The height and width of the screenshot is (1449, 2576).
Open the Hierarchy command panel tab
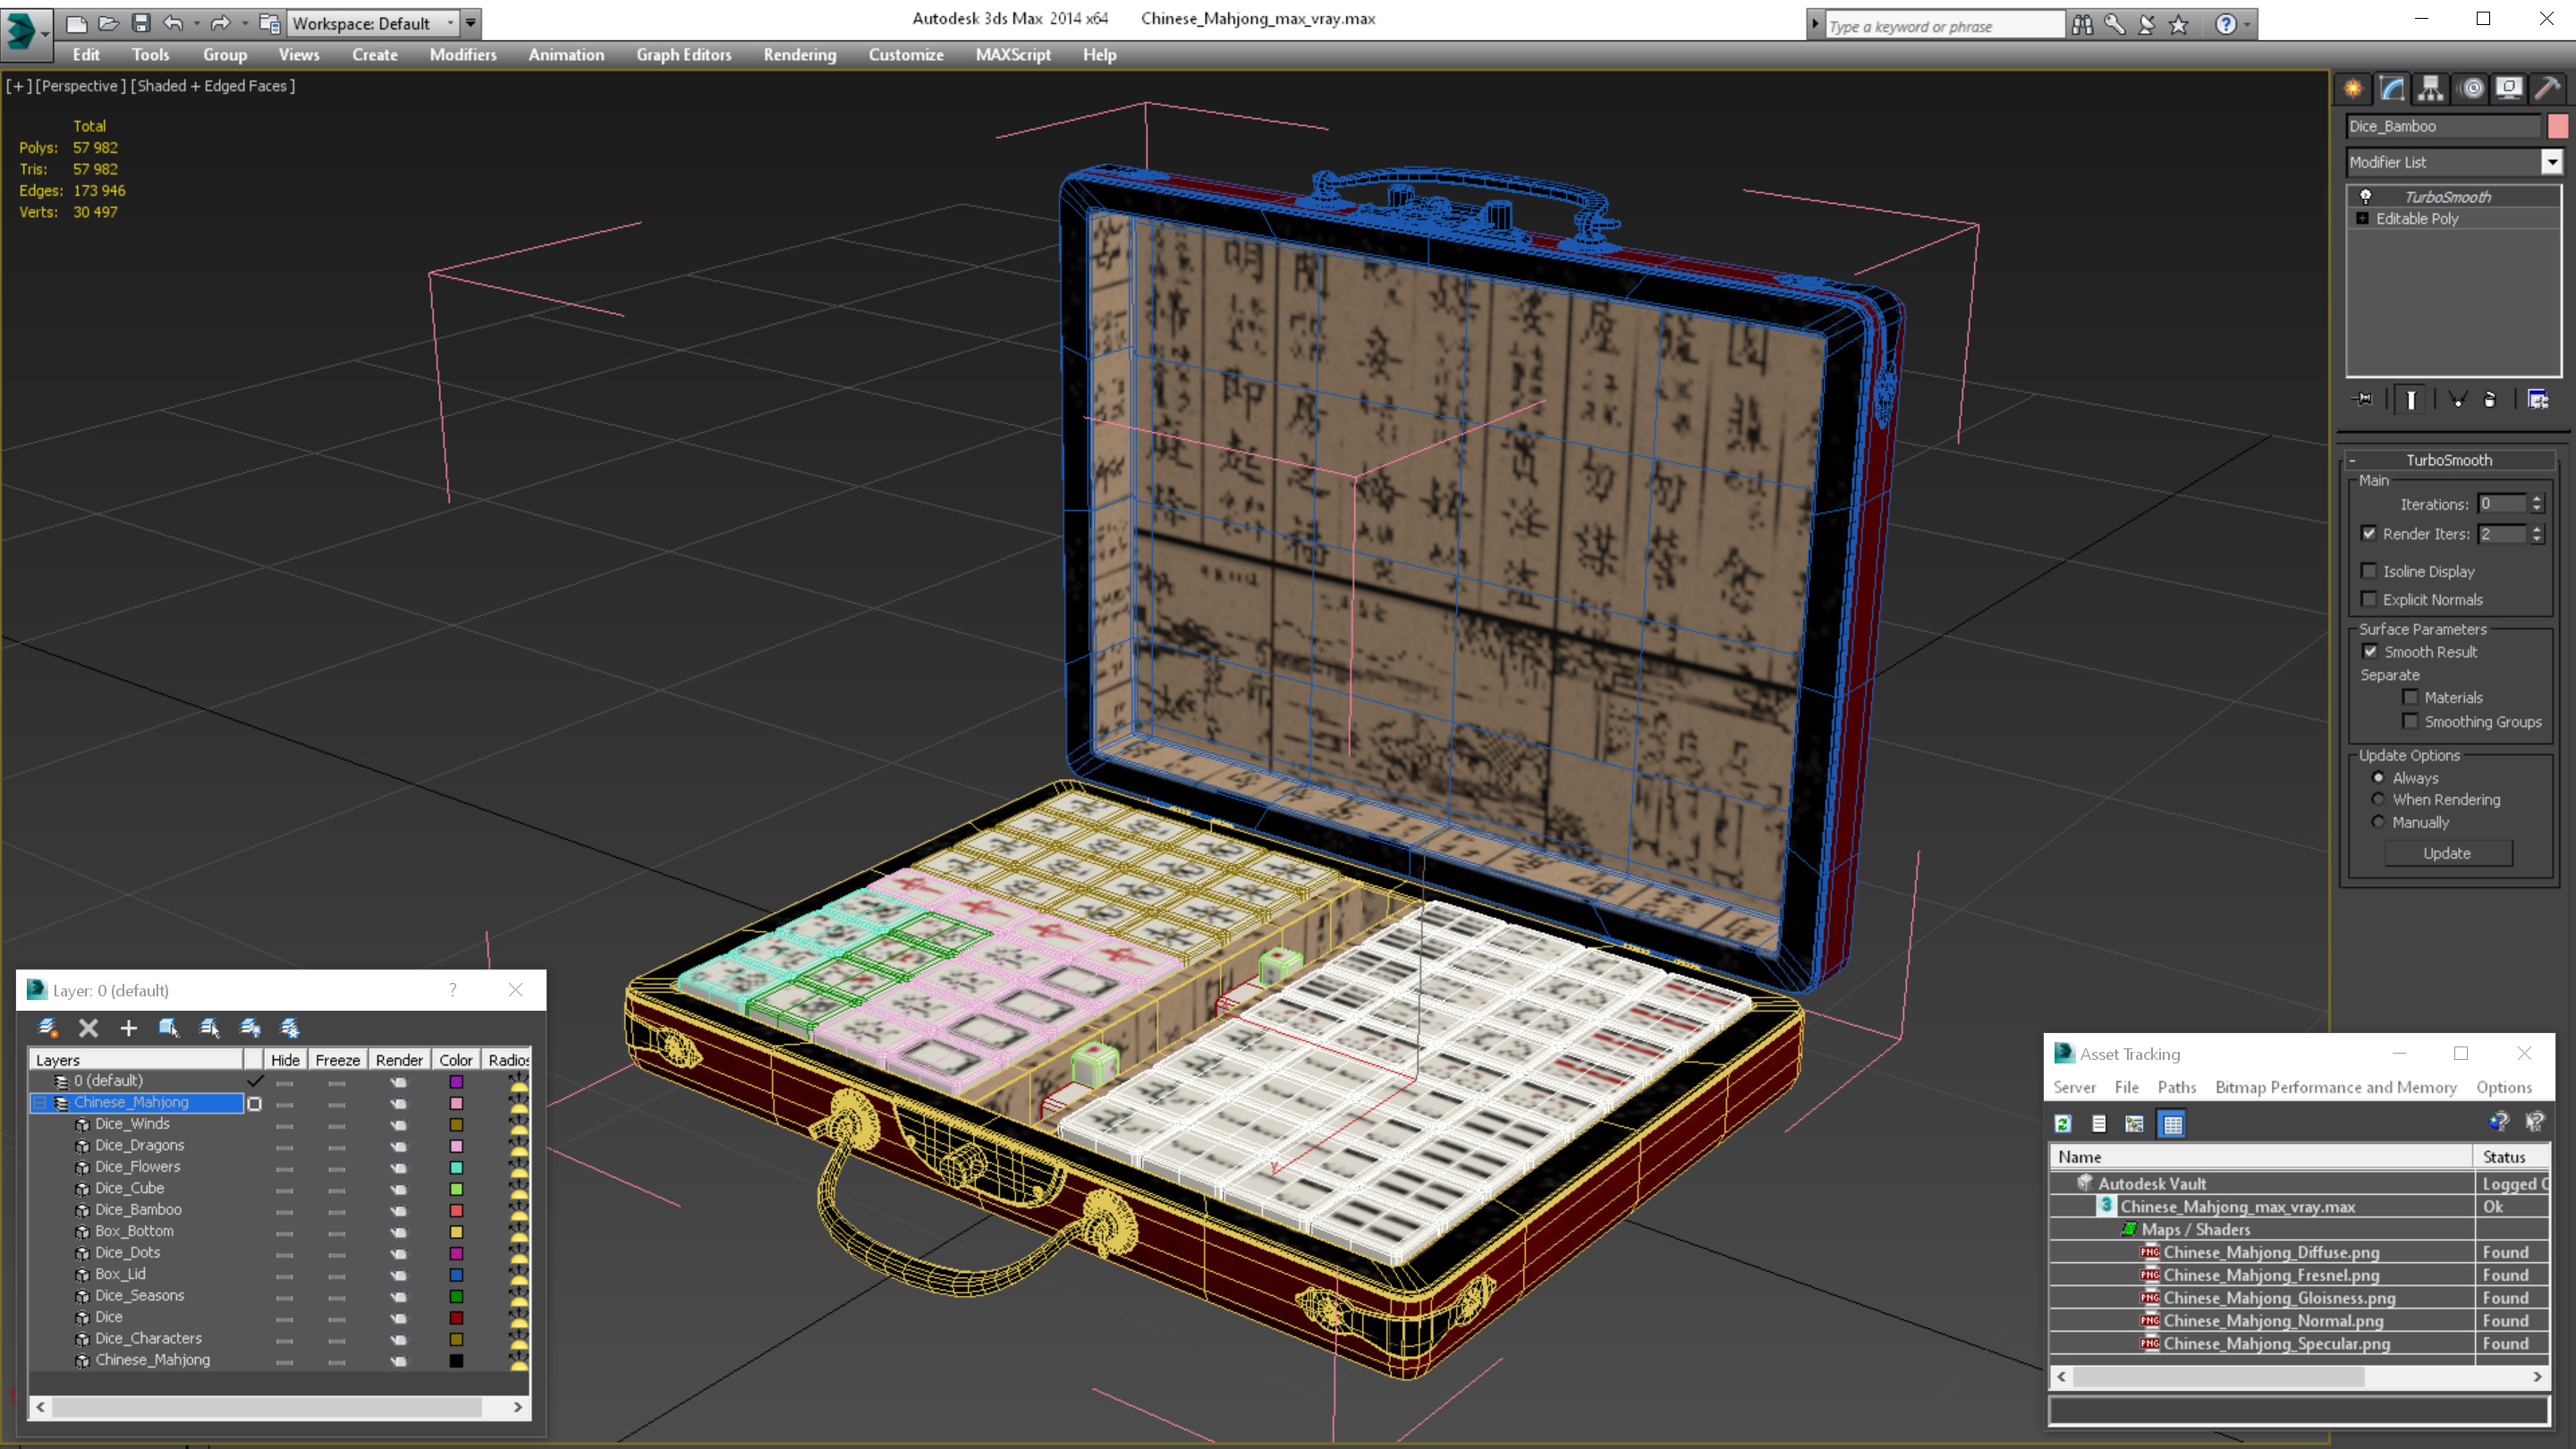[x=2431, y=89]
